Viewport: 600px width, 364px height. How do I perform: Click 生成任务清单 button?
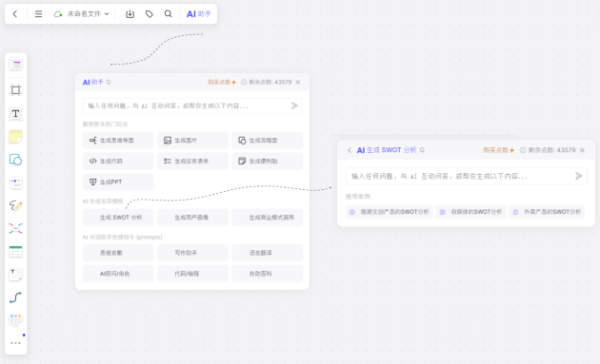point(192,161)
